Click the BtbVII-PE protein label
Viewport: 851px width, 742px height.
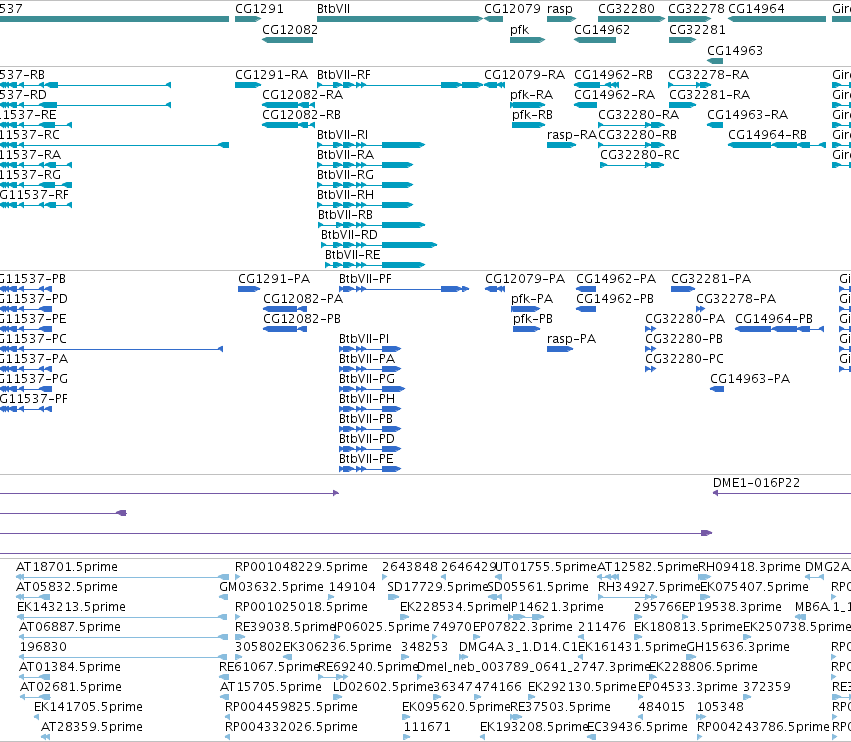pyautogui.click(x=366, y=460)
